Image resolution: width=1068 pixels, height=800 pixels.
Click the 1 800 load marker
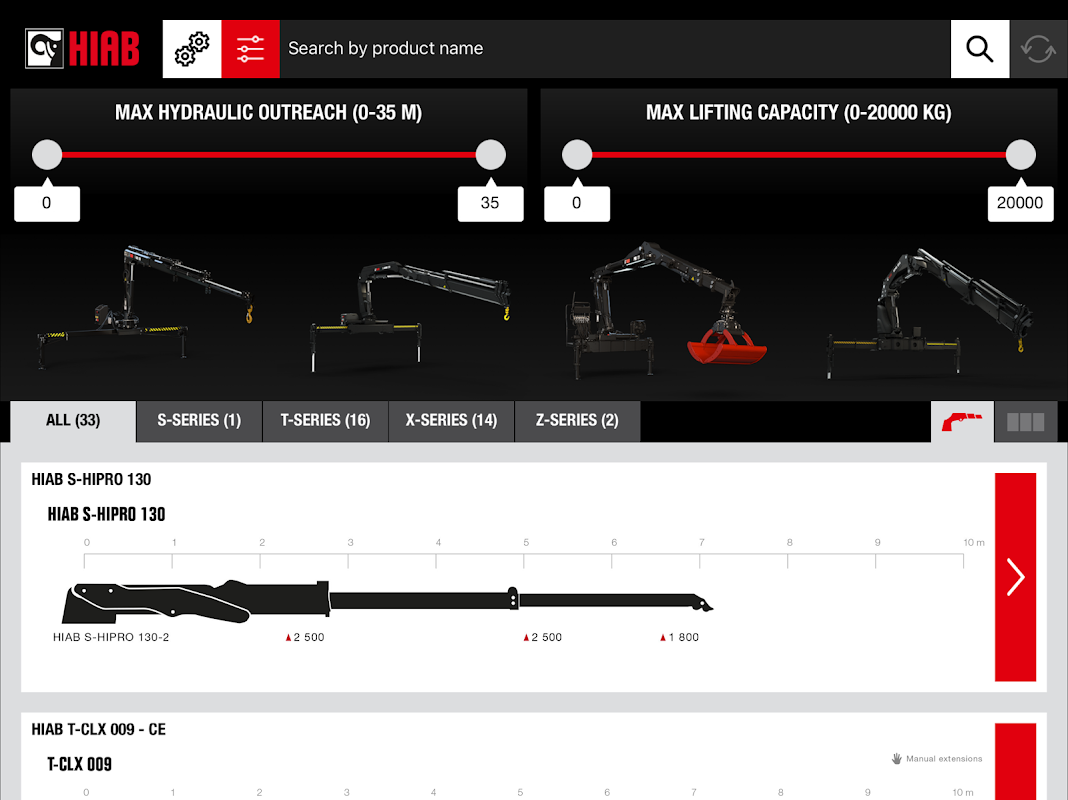(x=679, y=637)
